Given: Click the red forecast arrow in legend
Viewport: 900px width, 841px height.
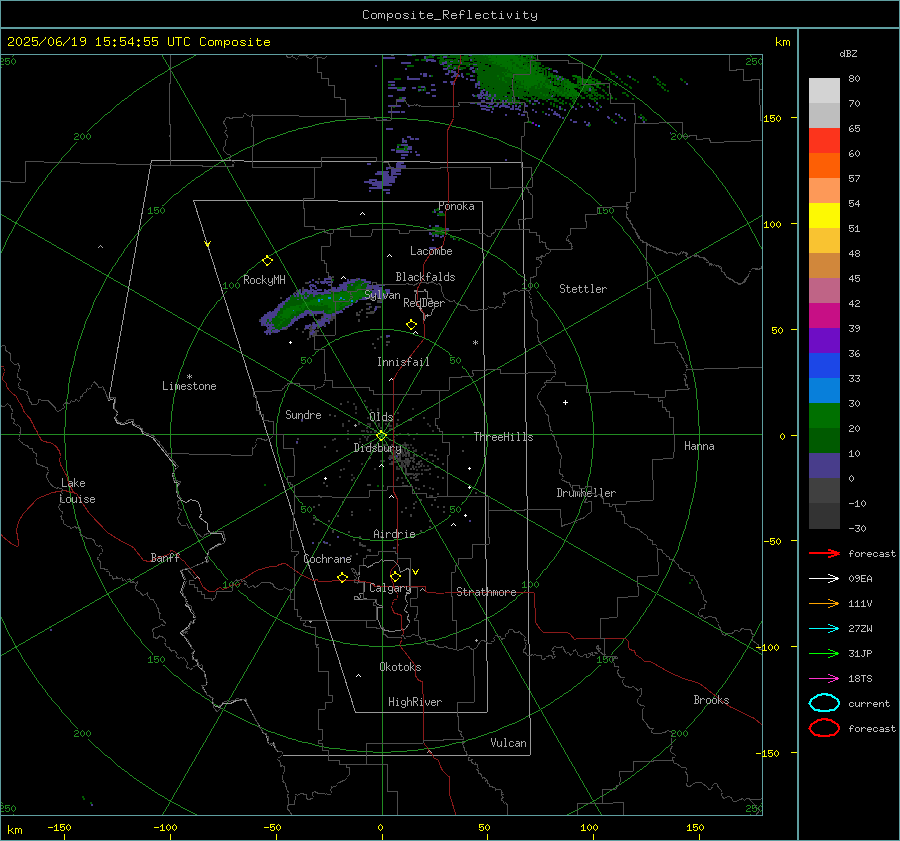Looking at the screenshot, I should tap(824, 553).
